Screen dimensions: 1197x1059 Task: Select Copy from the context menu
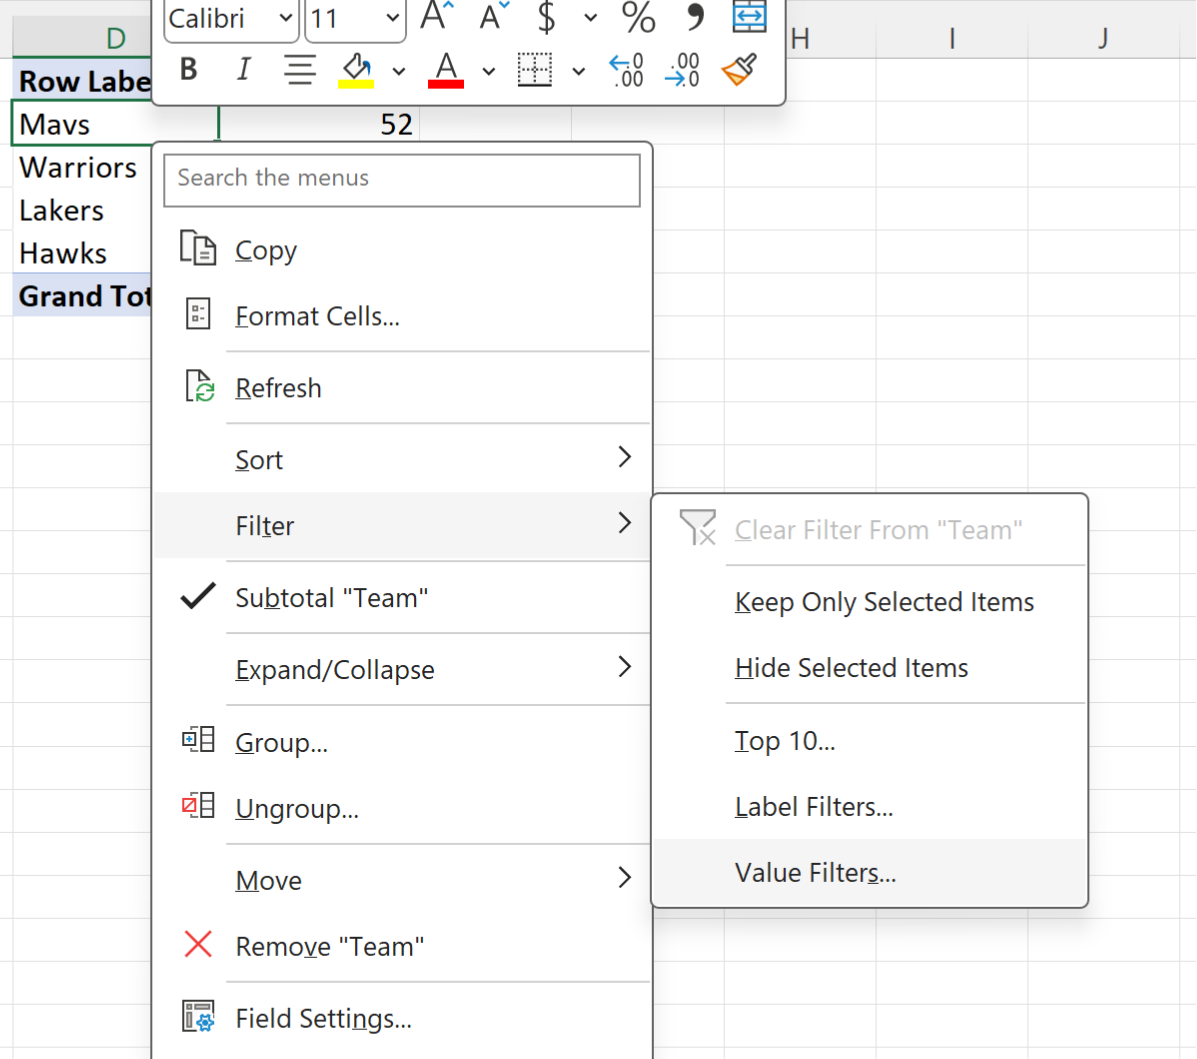[x=265, y=250]
